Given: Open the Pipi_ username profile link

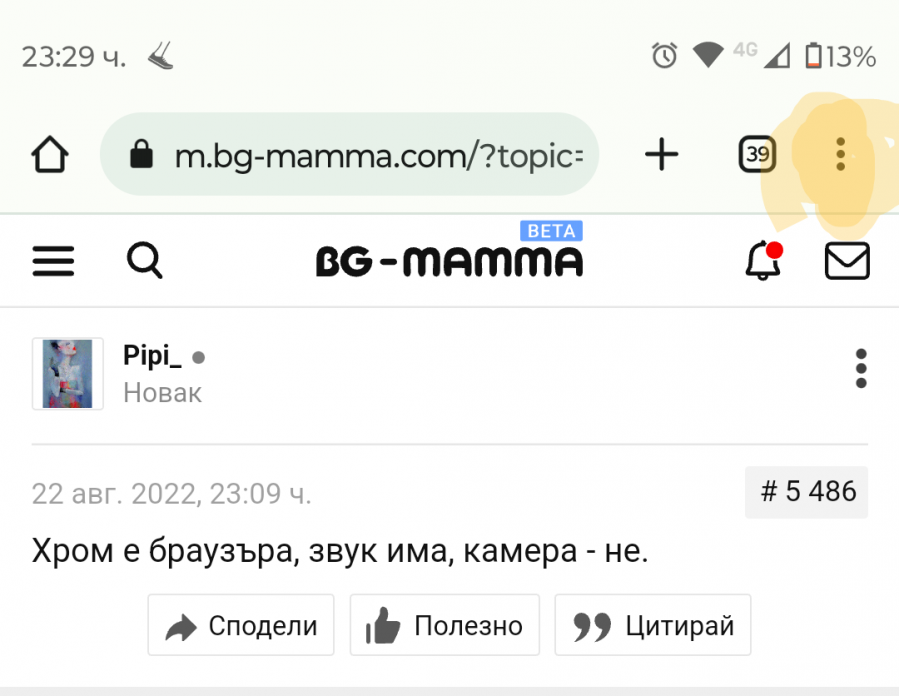Looking at the screenshot, I should (x=153, y=356).
